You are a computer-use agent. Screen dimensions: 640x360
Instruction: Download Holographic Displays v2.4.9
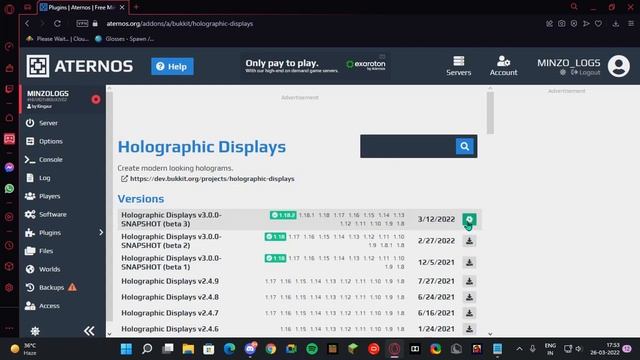click(x=469, y=281)
